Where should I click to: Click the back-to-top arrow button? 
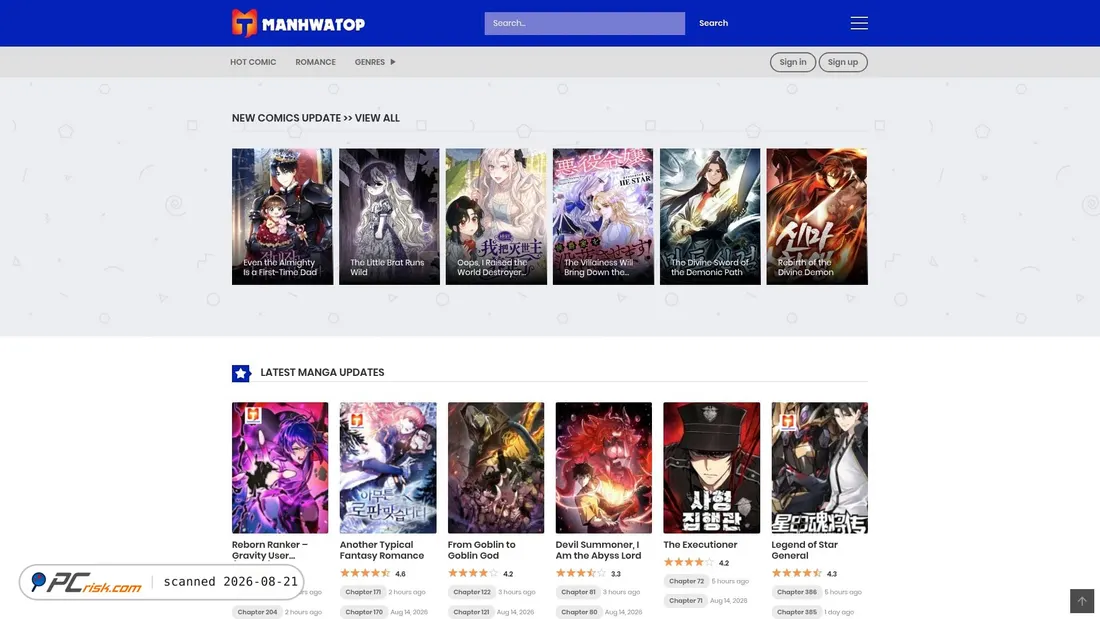1081,601
